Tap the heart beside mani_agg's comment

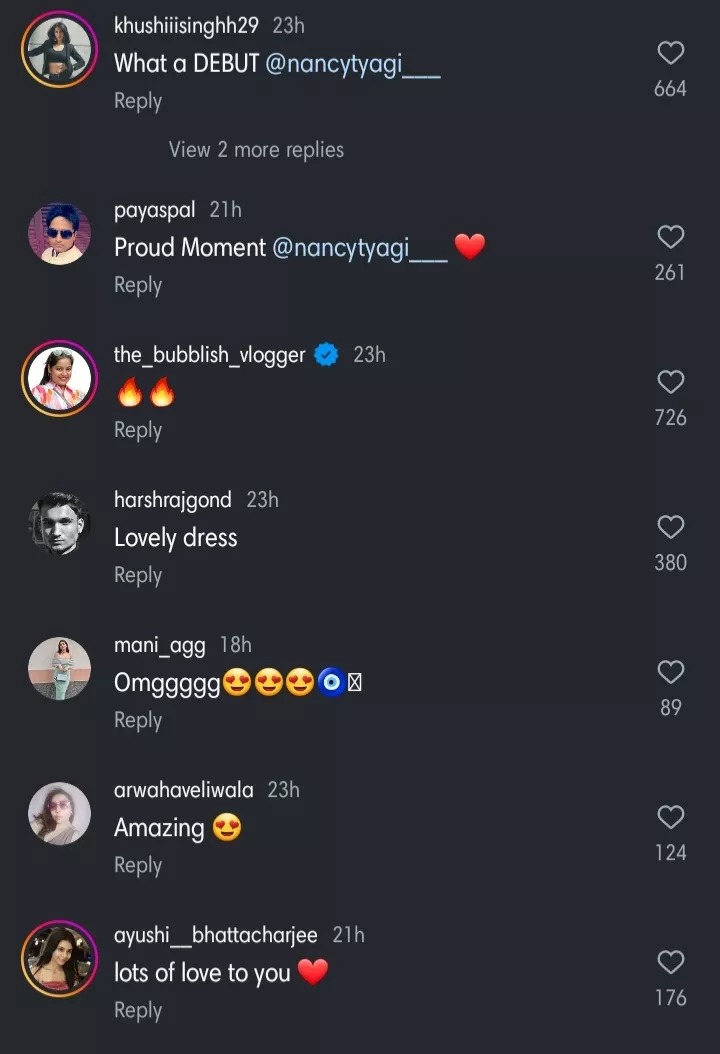[x=670, y=672]
